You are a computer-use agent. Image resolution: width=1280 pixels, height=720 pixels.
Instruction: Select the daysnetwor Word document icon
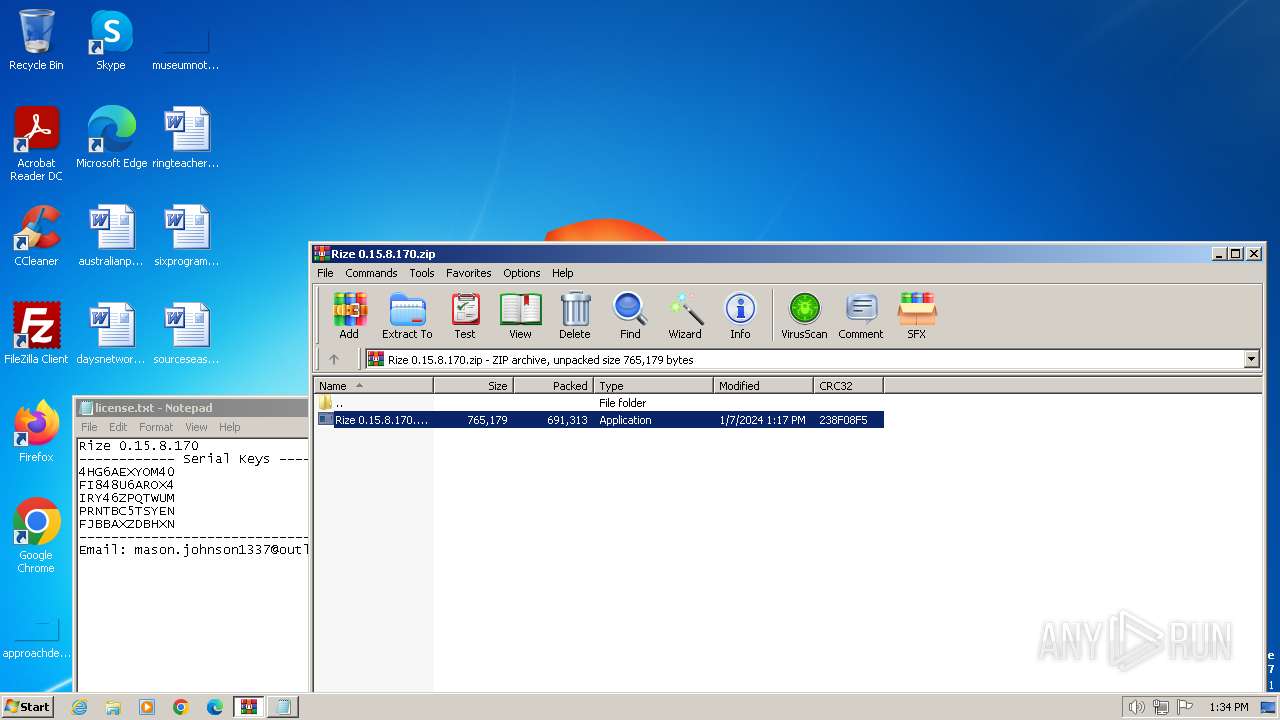pyautogui.click(x=111, y=334)
